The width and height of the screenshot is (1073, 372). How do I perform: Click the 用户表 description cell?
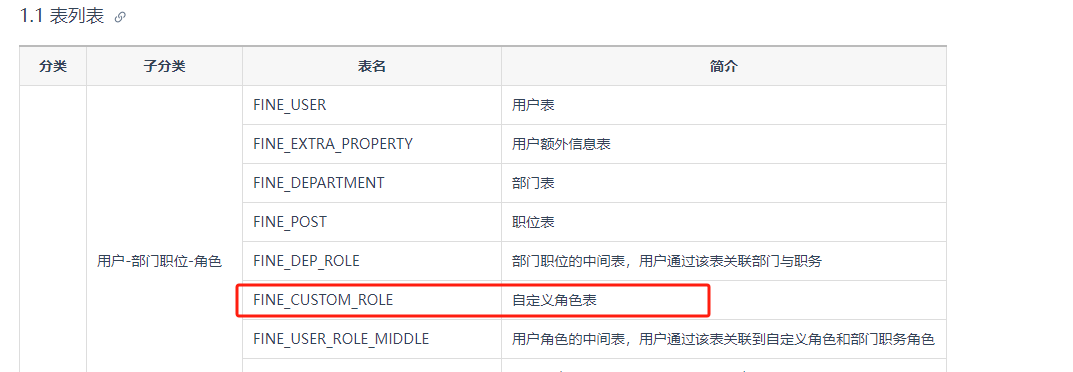(x=724, y=105)
